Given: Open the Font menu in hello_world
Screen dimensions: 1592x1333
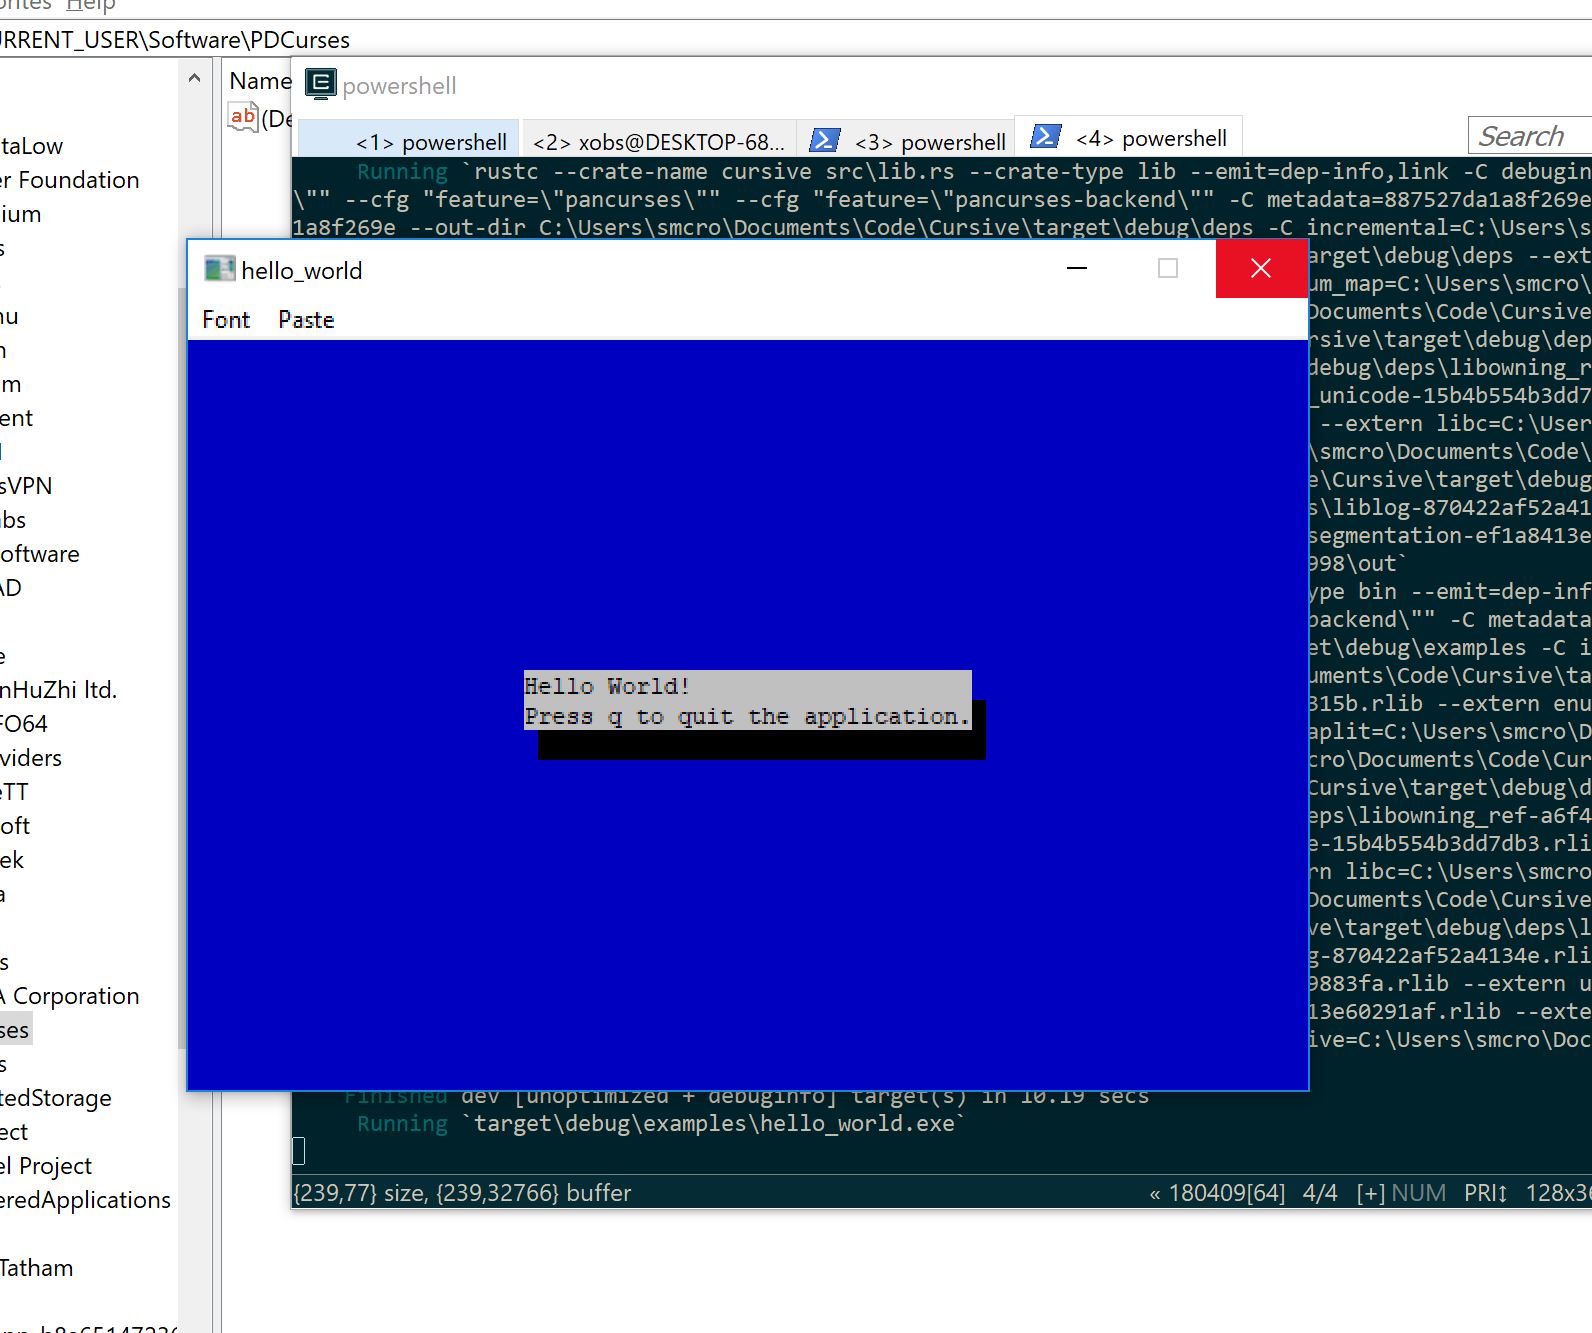Looking at the screenshot, I should tap(226, 320).
